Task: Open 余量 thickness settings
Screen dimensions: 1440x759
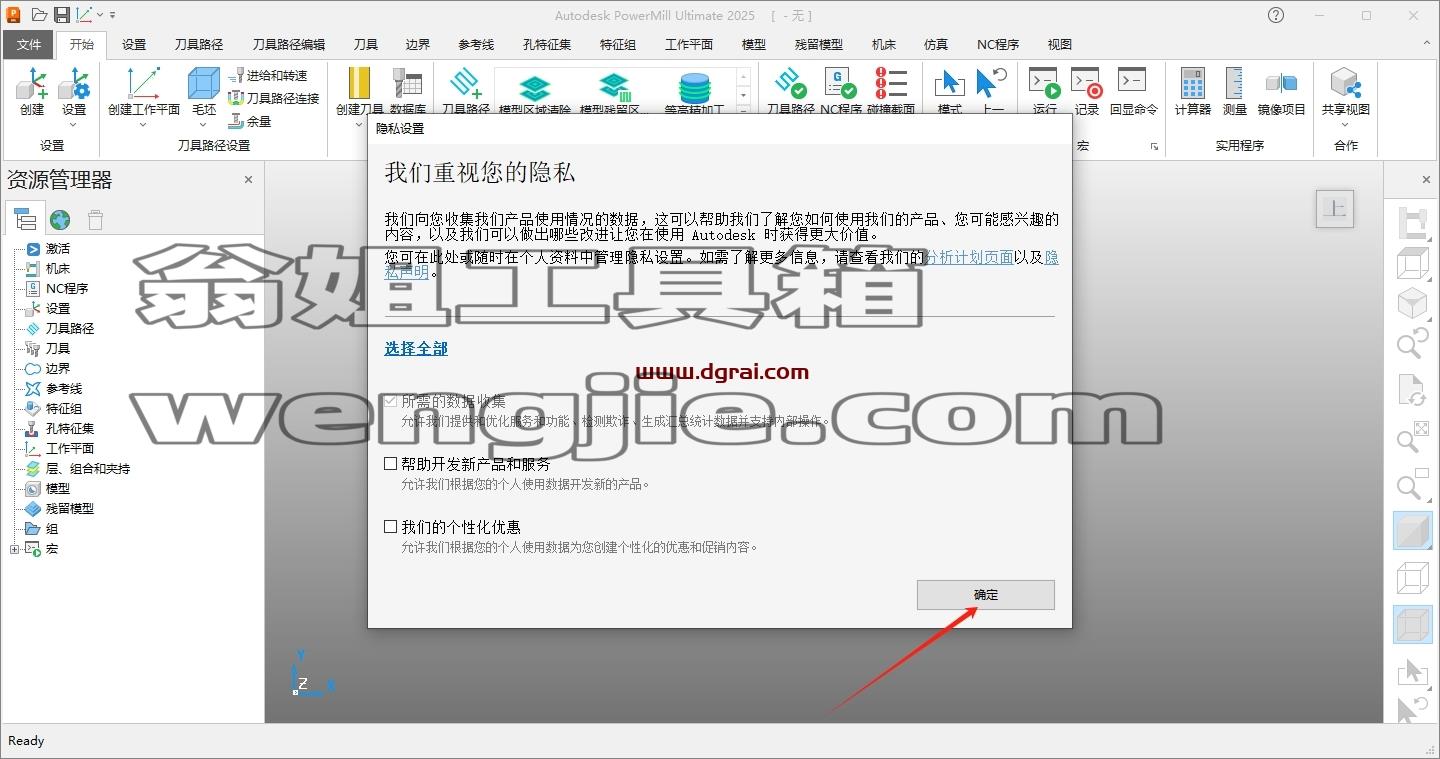Action: coord(250,121)
